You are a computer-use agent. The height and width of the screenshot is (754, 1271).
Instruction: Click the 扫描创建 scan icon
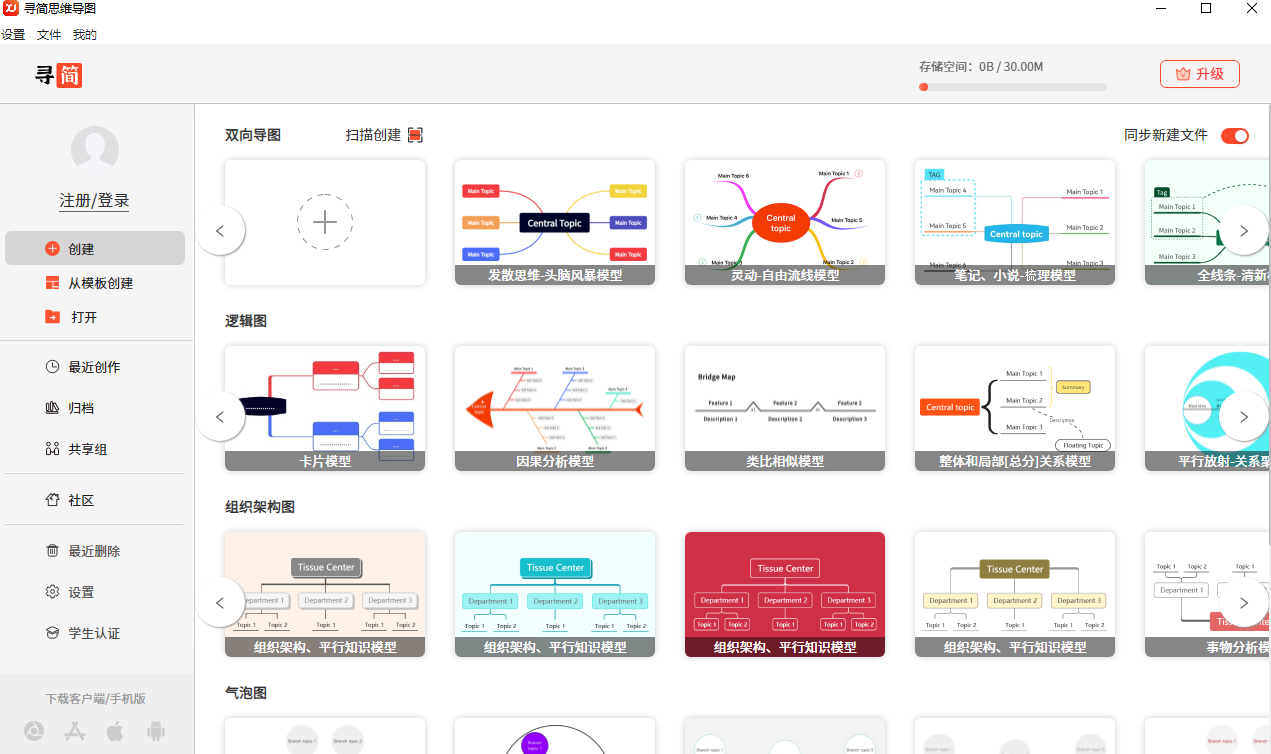tap(416, 133)
